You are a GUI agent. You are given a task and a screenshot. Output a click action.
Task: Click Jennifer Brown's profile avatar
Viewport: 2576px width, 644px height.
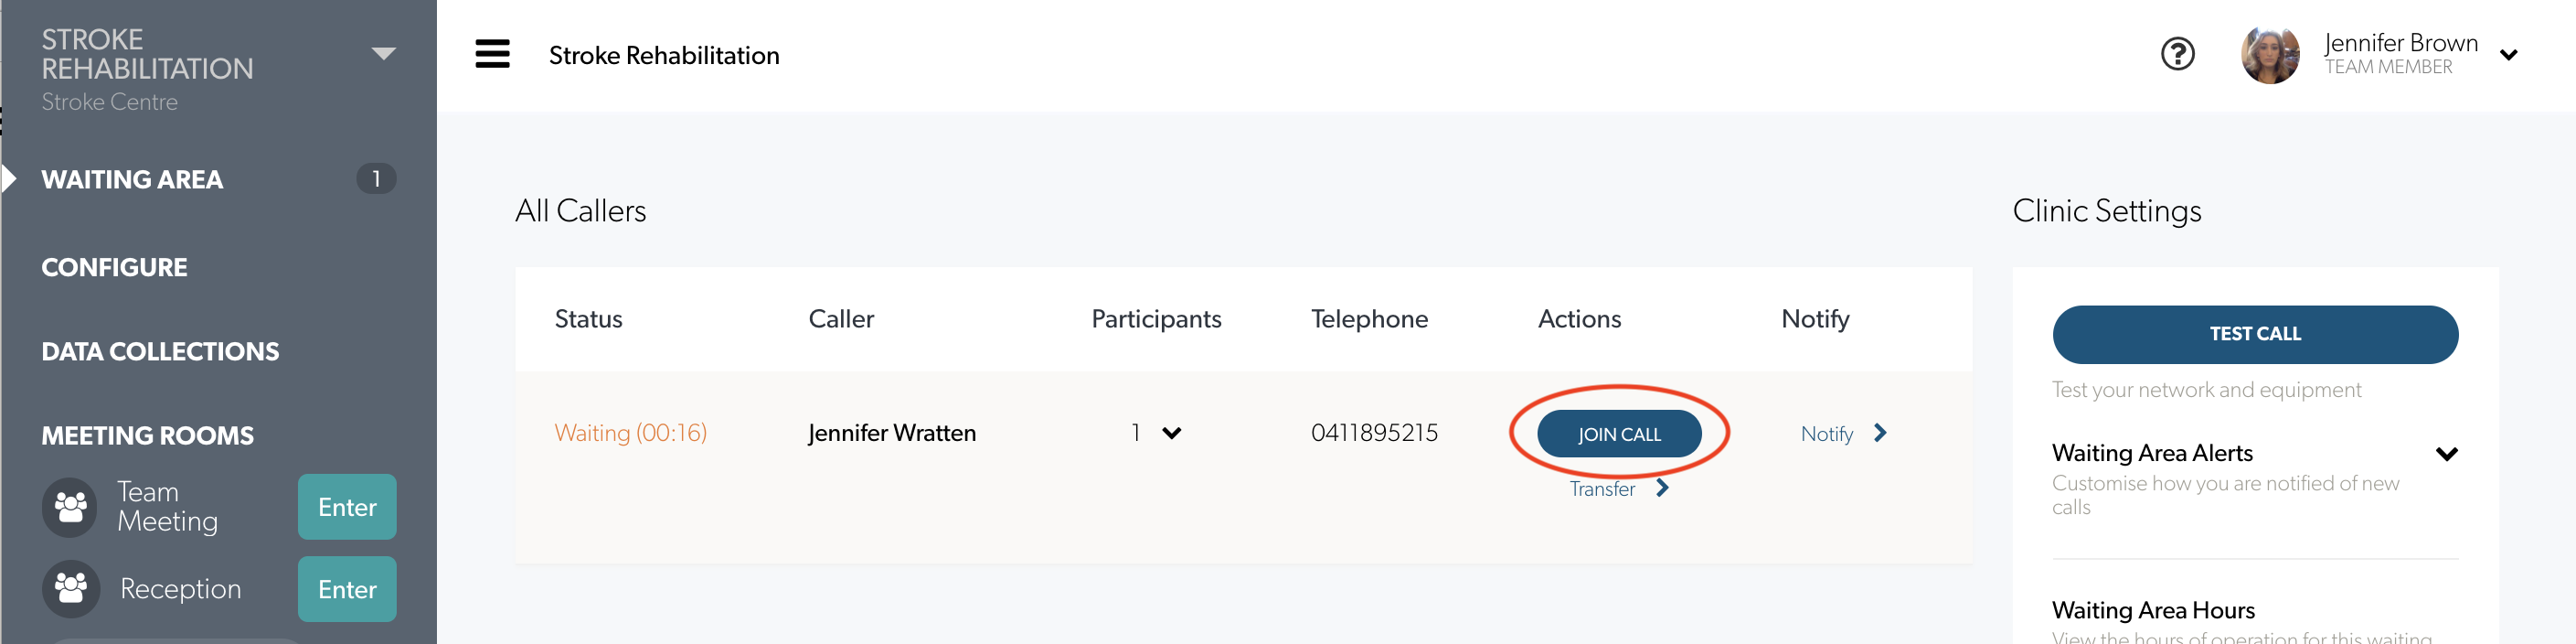(2270, 55)
